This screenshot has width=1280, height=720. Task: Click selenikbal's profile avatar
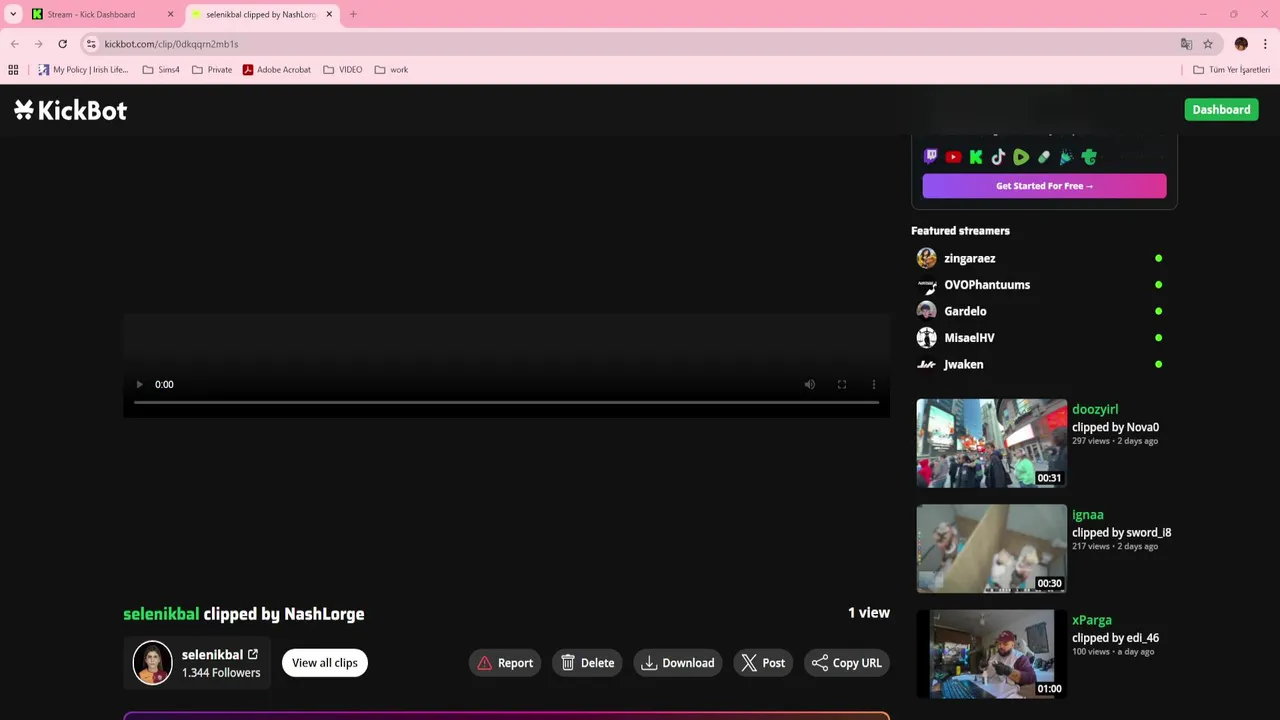pyautogui.click(x=153, y=663)
